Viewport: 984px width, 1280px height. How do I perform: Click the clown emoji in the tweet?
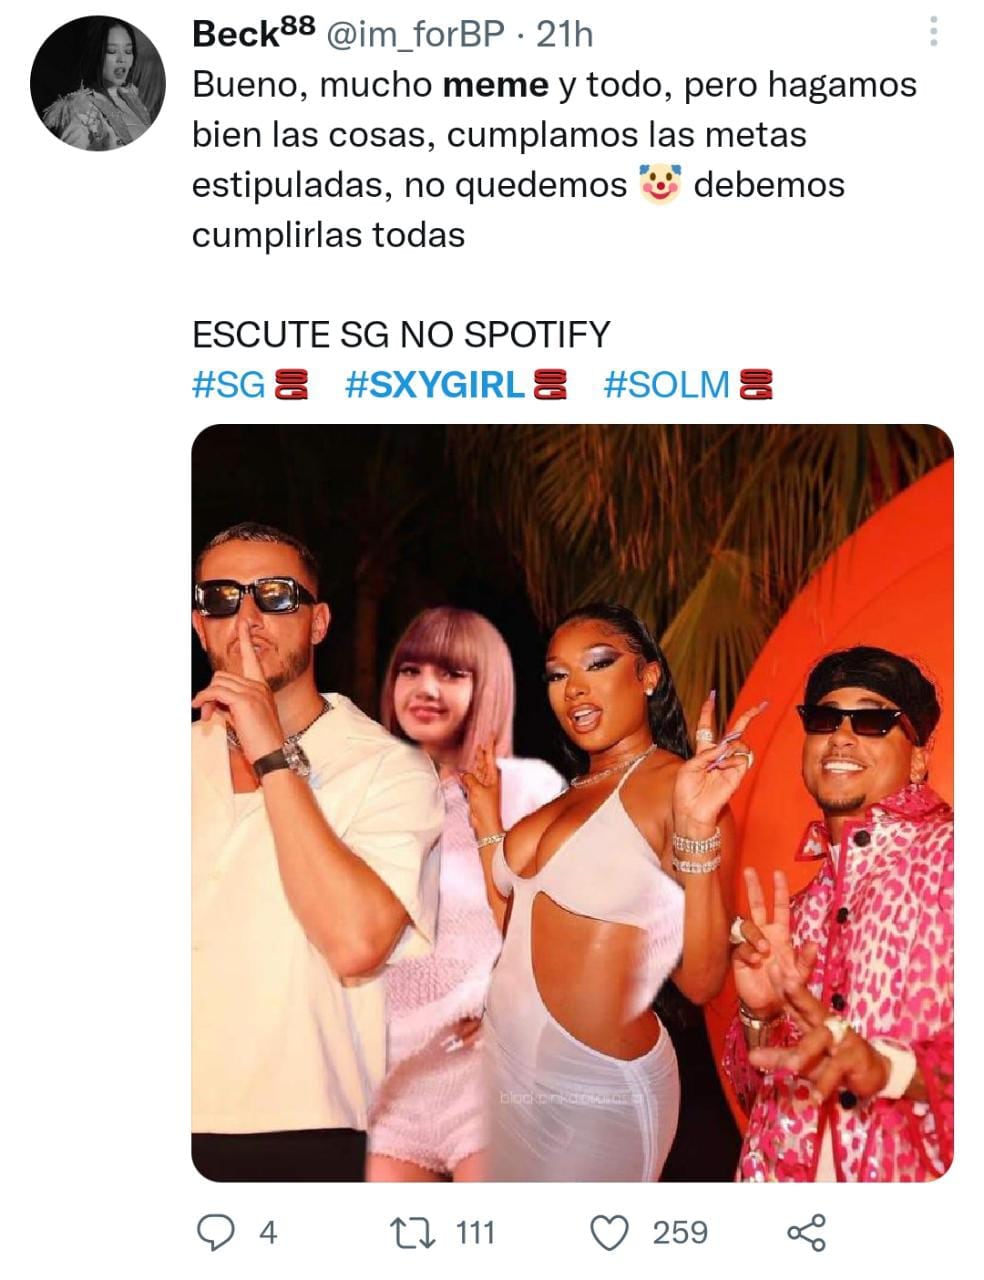pyautogui.click(x=660, y=185)
